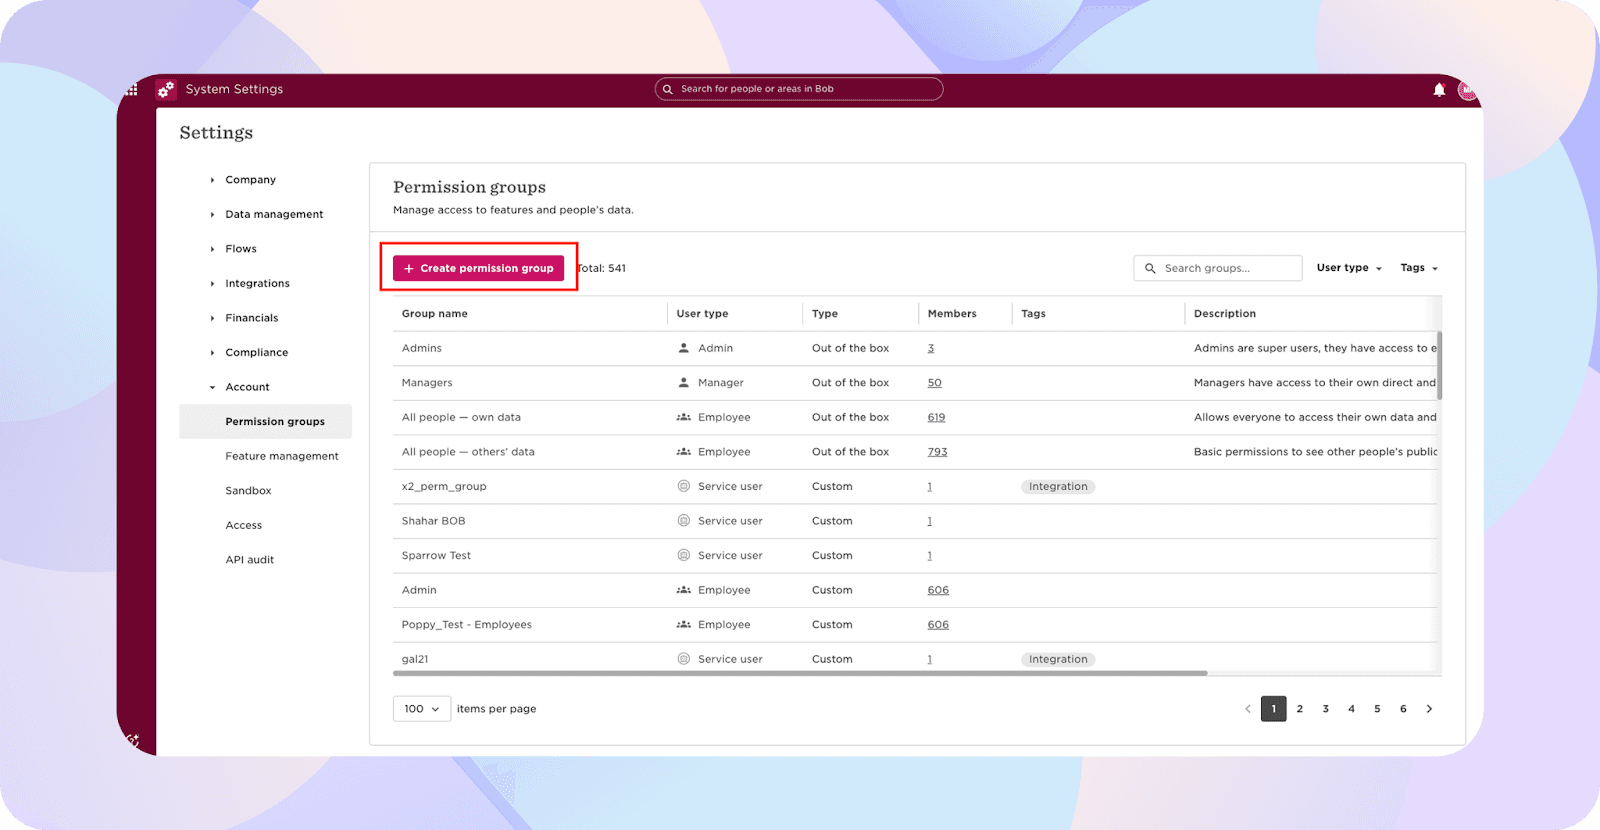Open the user profile avatar

(x=1467, y=90)
